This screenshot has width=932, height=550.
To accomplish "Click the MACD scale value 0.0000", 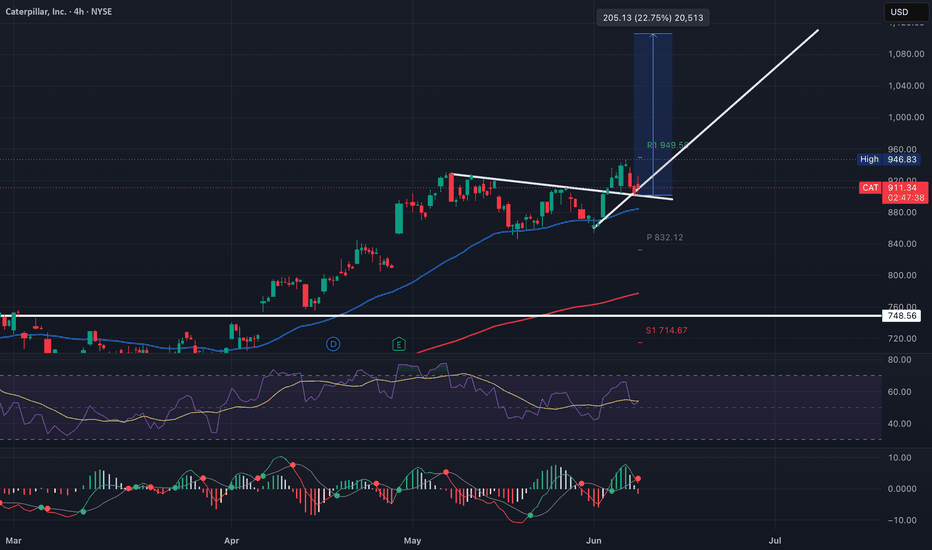I will 902,489.
